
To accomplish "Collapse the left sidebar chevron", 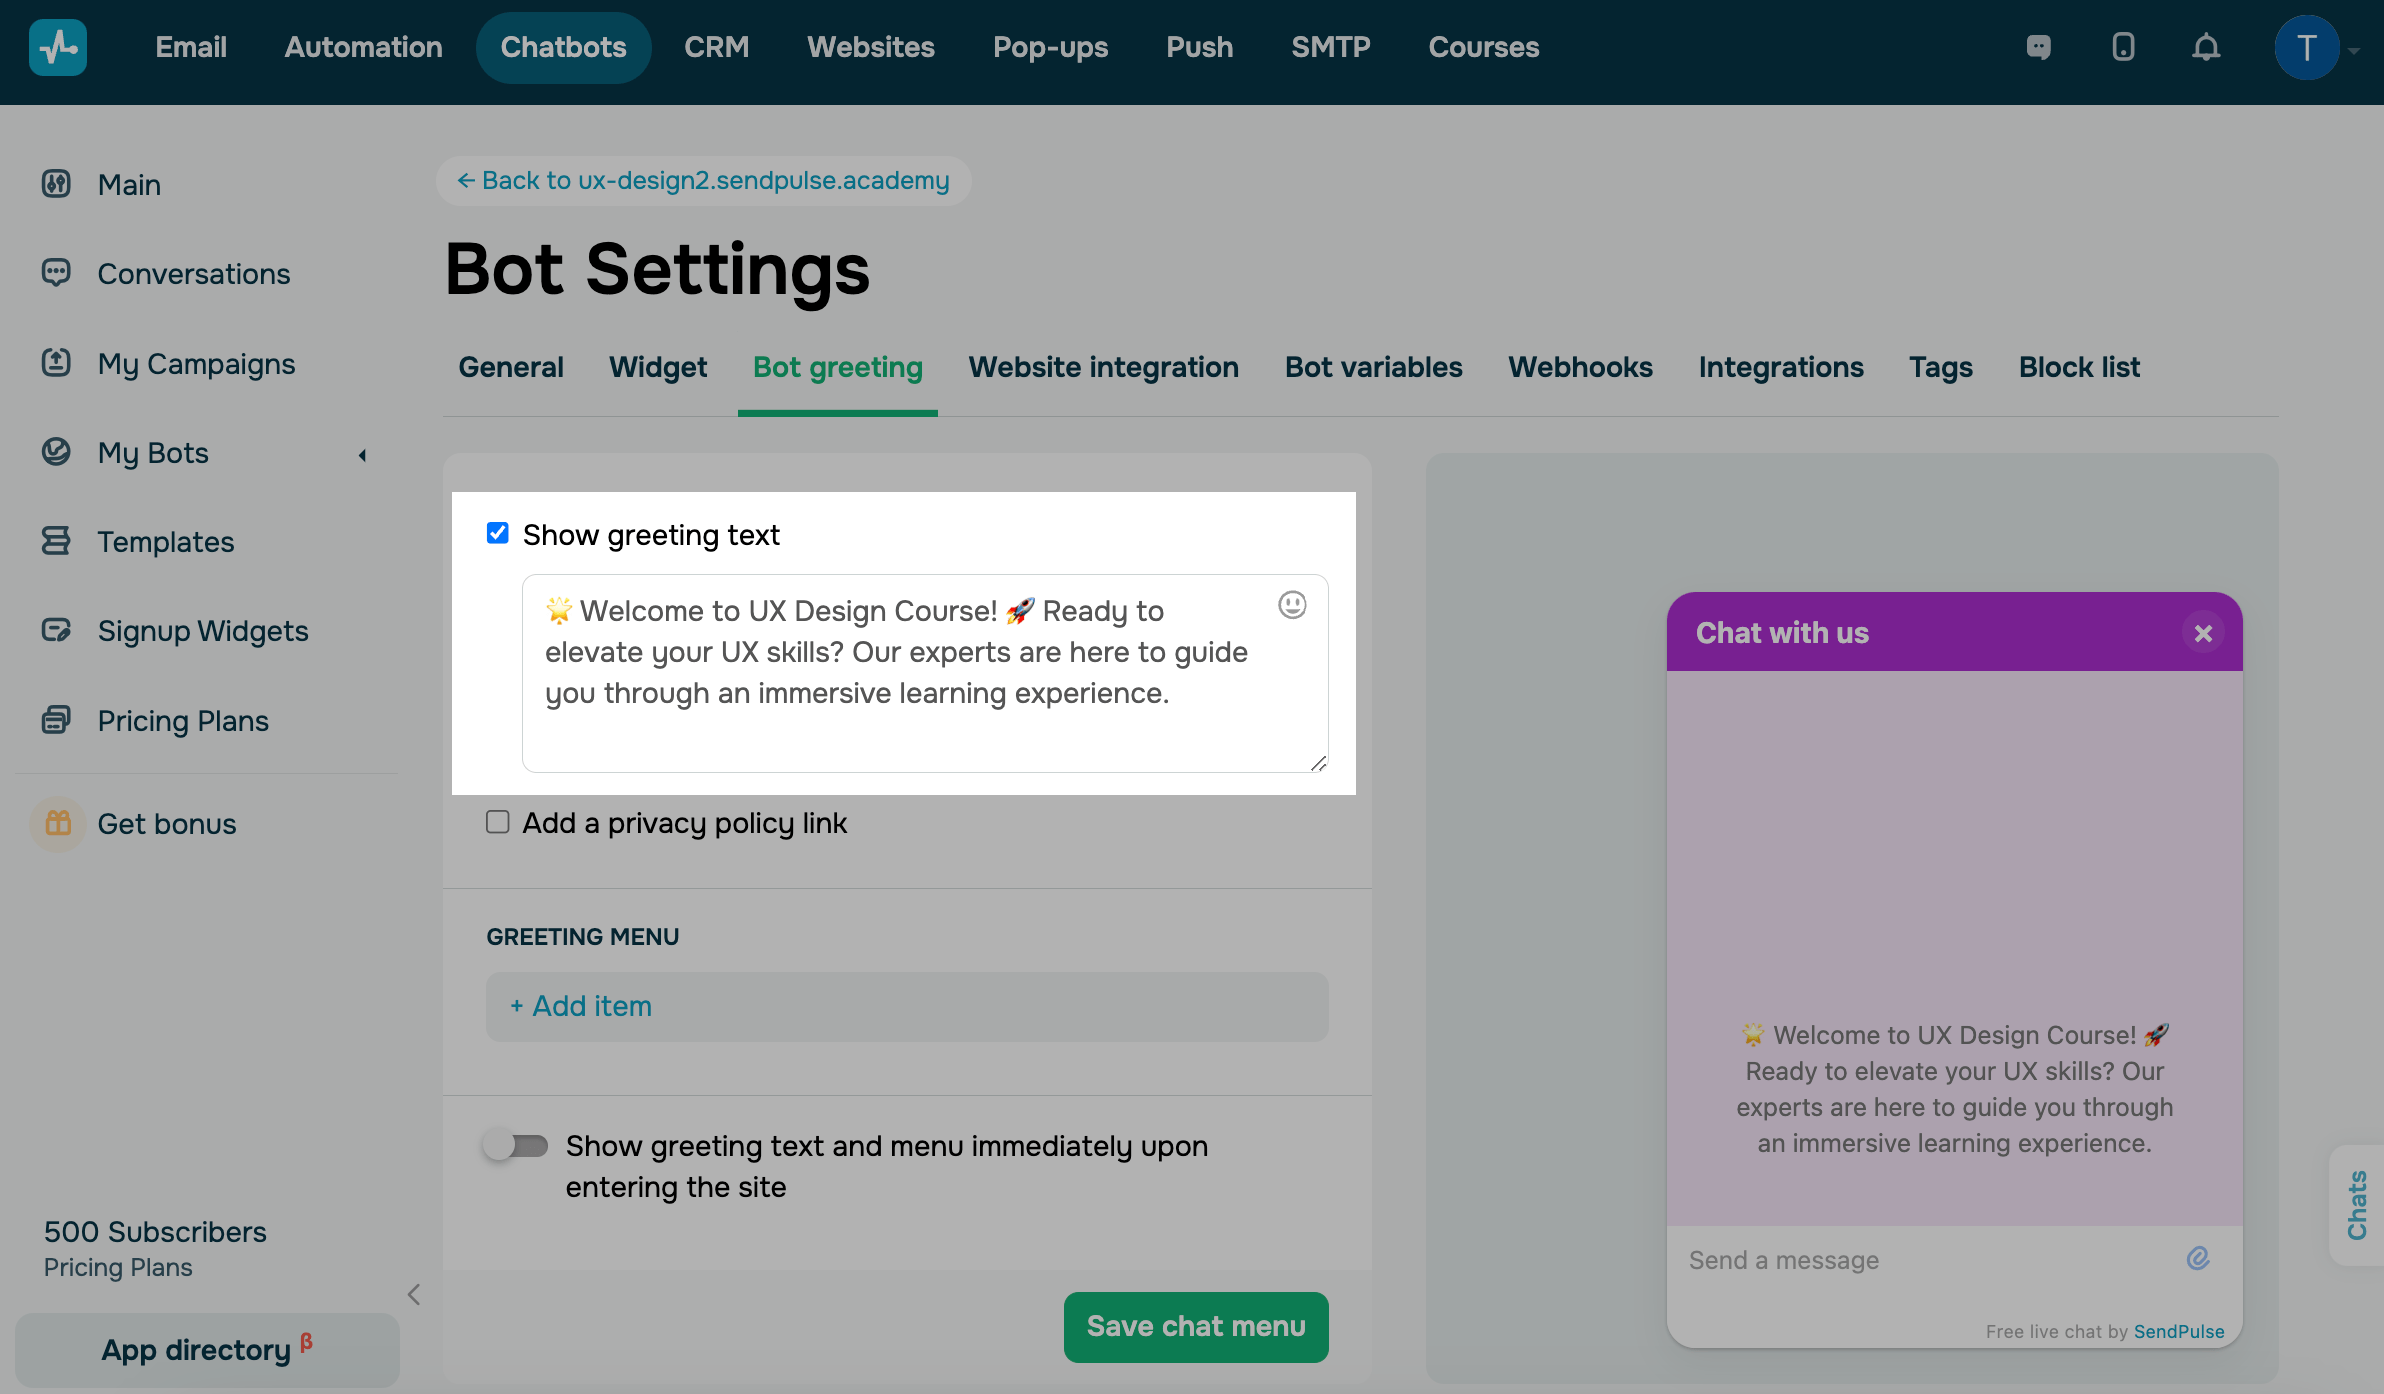I will (414, 1295).
